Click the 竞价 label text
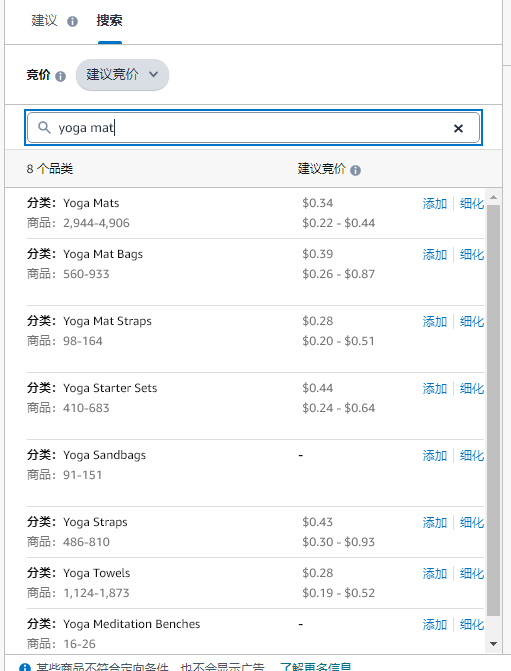The image size is (511, 671). [x=39, y=75]
